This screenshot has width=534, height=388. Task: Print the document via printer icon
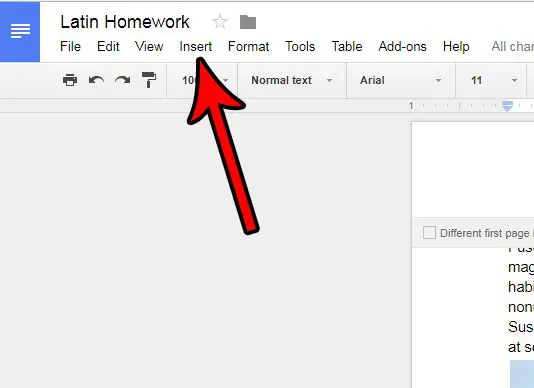click(x=70, y=80)
